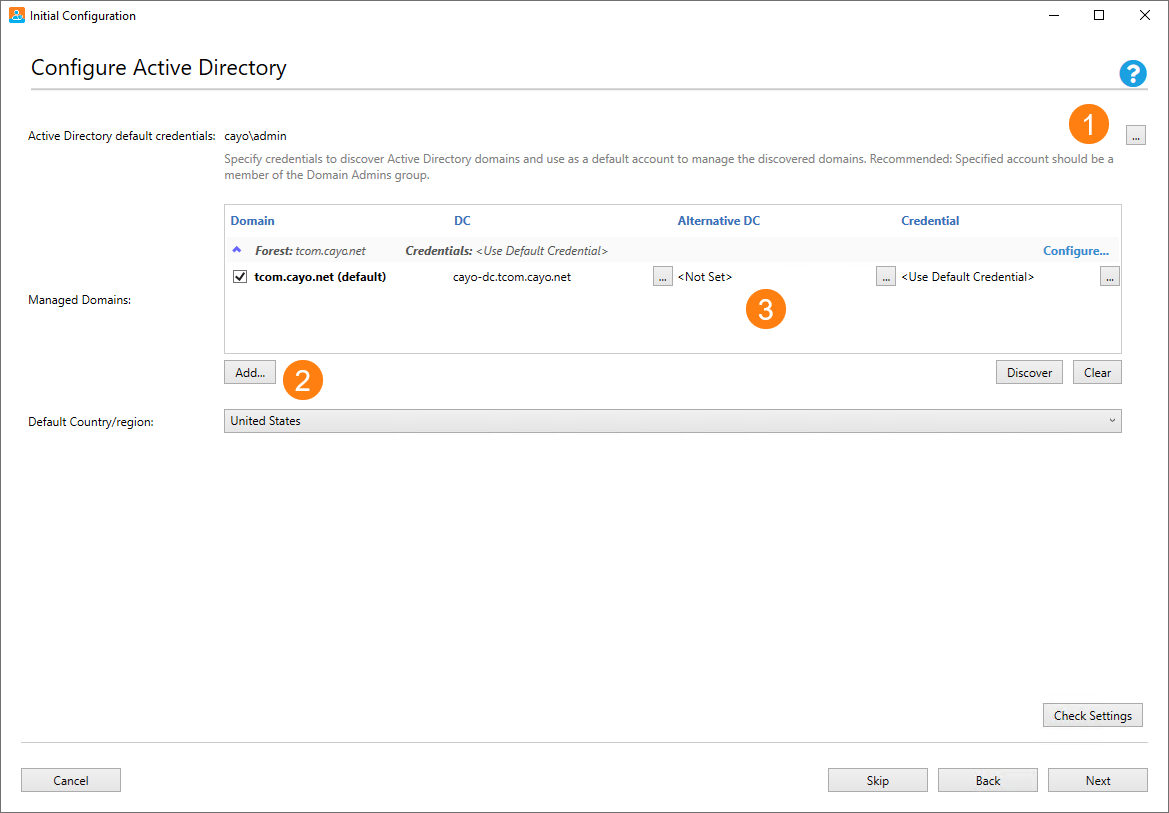This screenshot has height=813, width=1169.
Task: Select the tcom.cayo.net (default) domain name
Action: point(320,277)
